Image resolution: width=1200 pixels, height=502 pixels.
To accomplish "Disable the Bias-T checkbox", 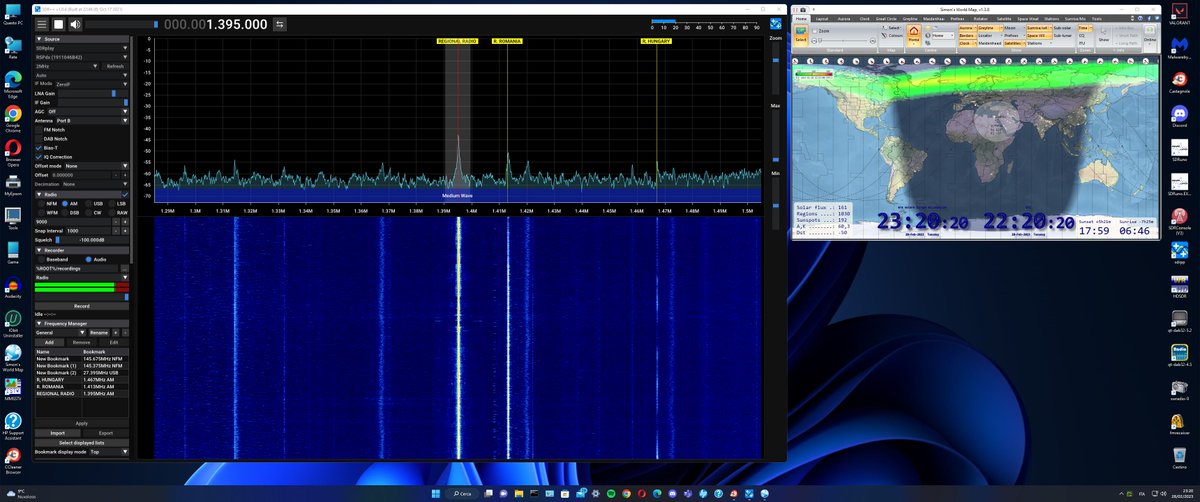I will [38, 148].
